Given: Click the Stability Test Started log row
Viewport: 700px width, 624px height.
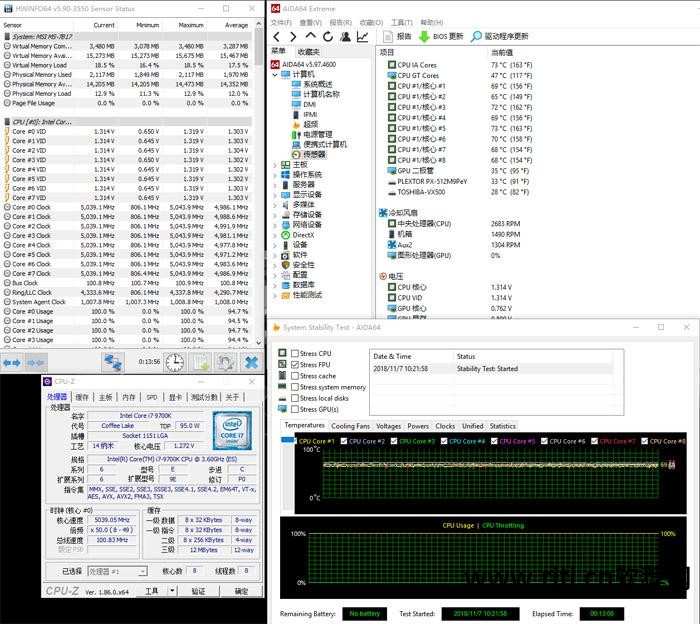Looking at the screenshot, I should tap(493, 369).
